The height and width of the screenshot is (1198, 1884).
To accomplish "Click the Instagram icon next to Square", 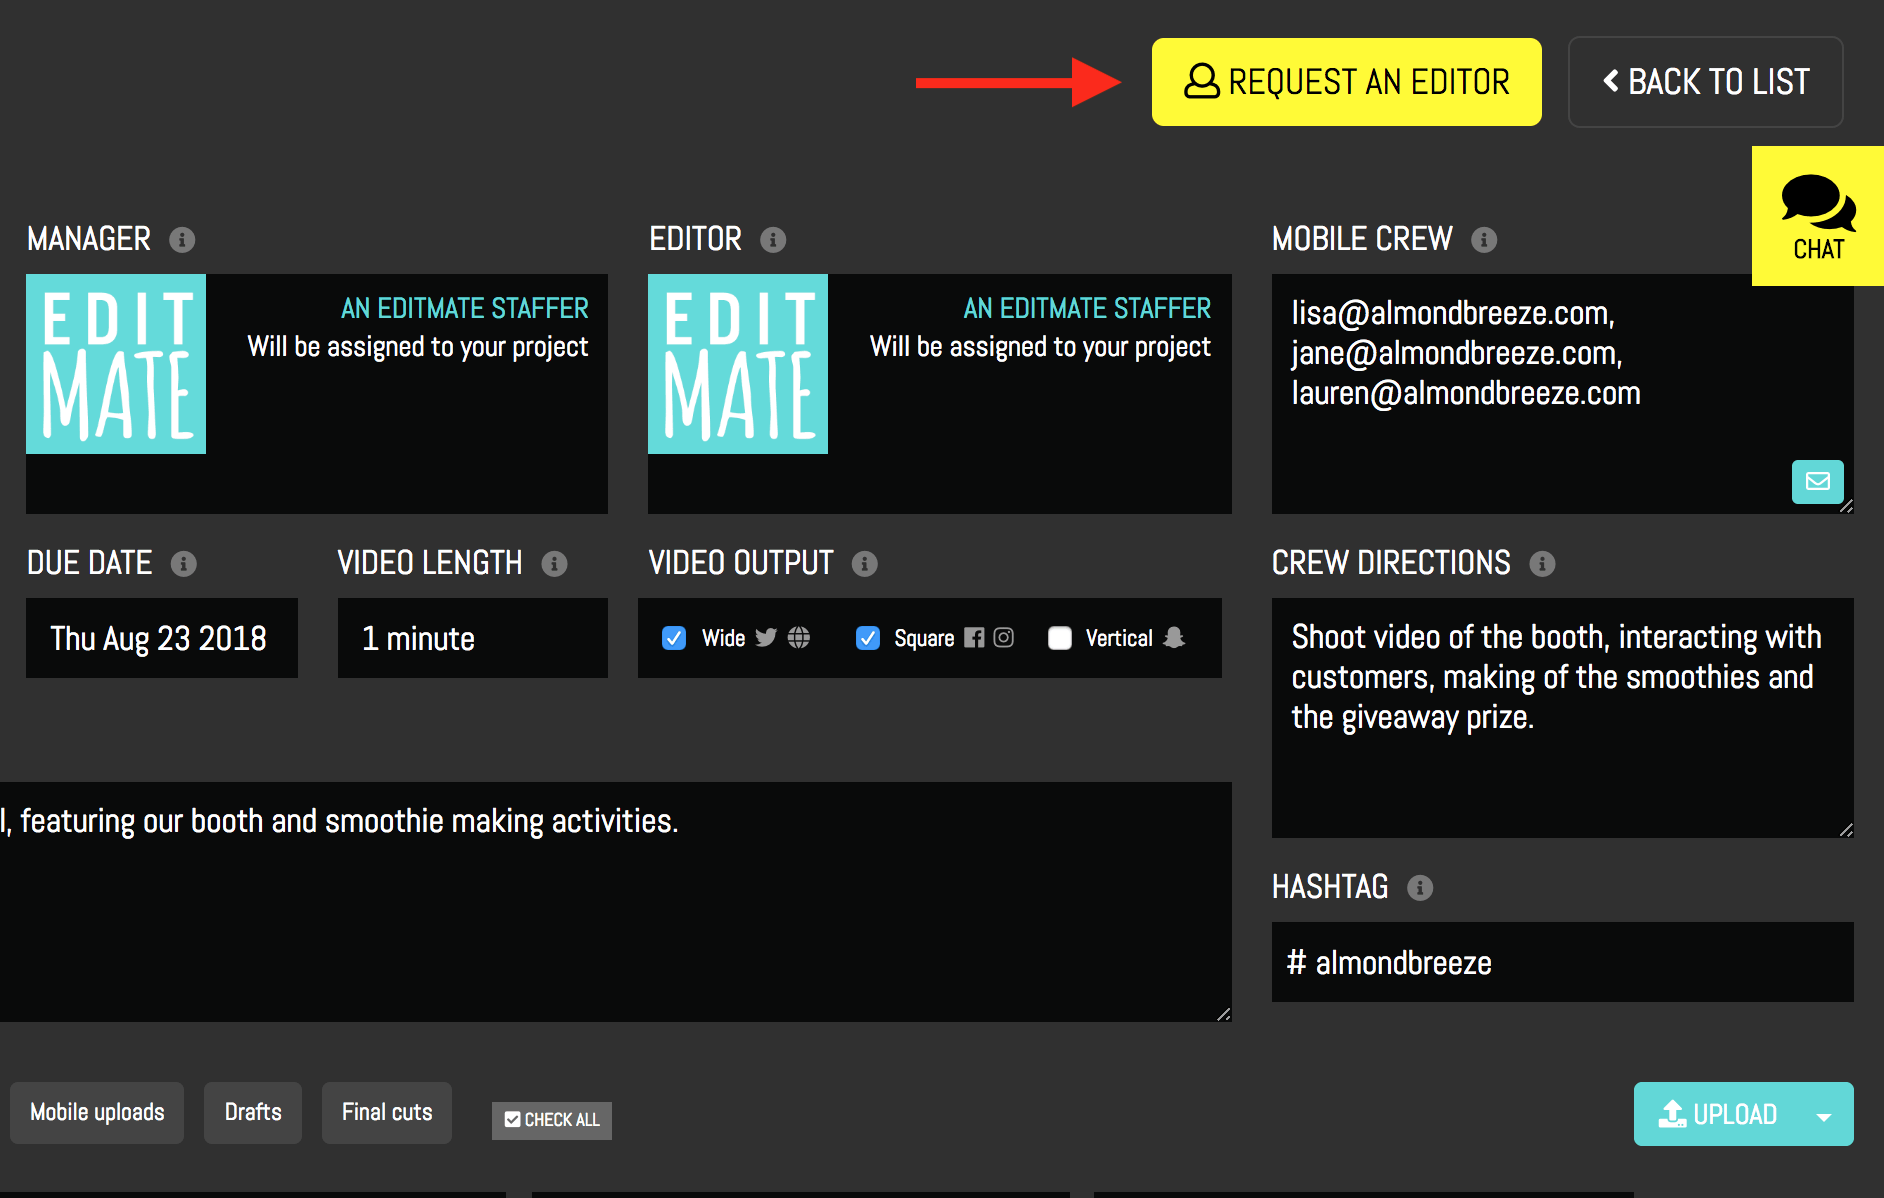I will [x=1004, y=638].
